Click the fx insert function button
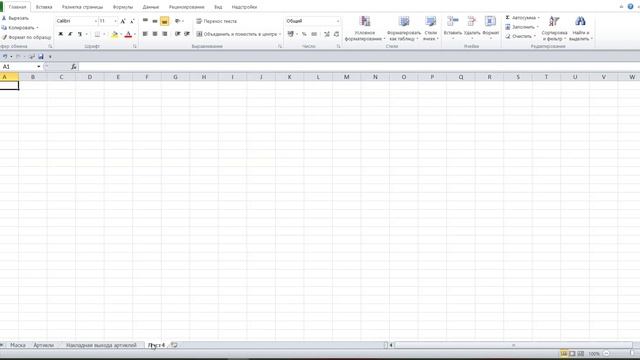The width and height of the screenshot is (640, 360). (x=73, y=67)
